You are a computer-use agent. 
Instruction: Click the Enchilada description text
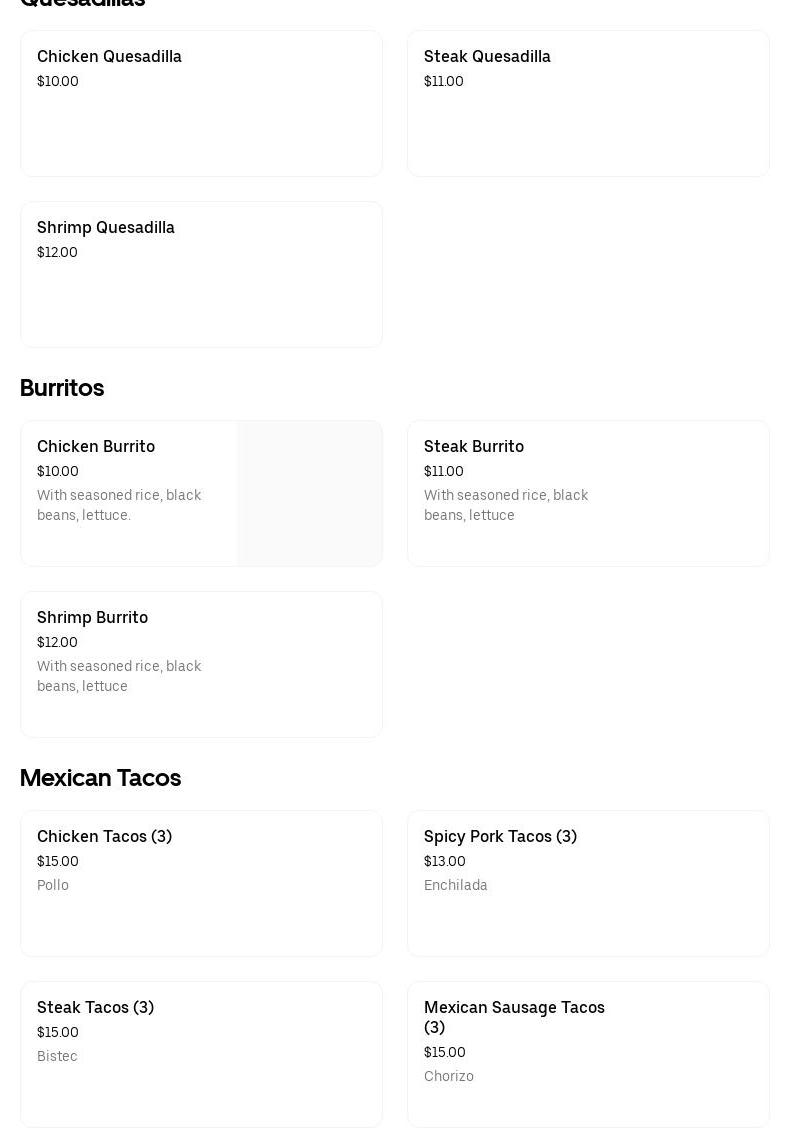coord(456,886)
